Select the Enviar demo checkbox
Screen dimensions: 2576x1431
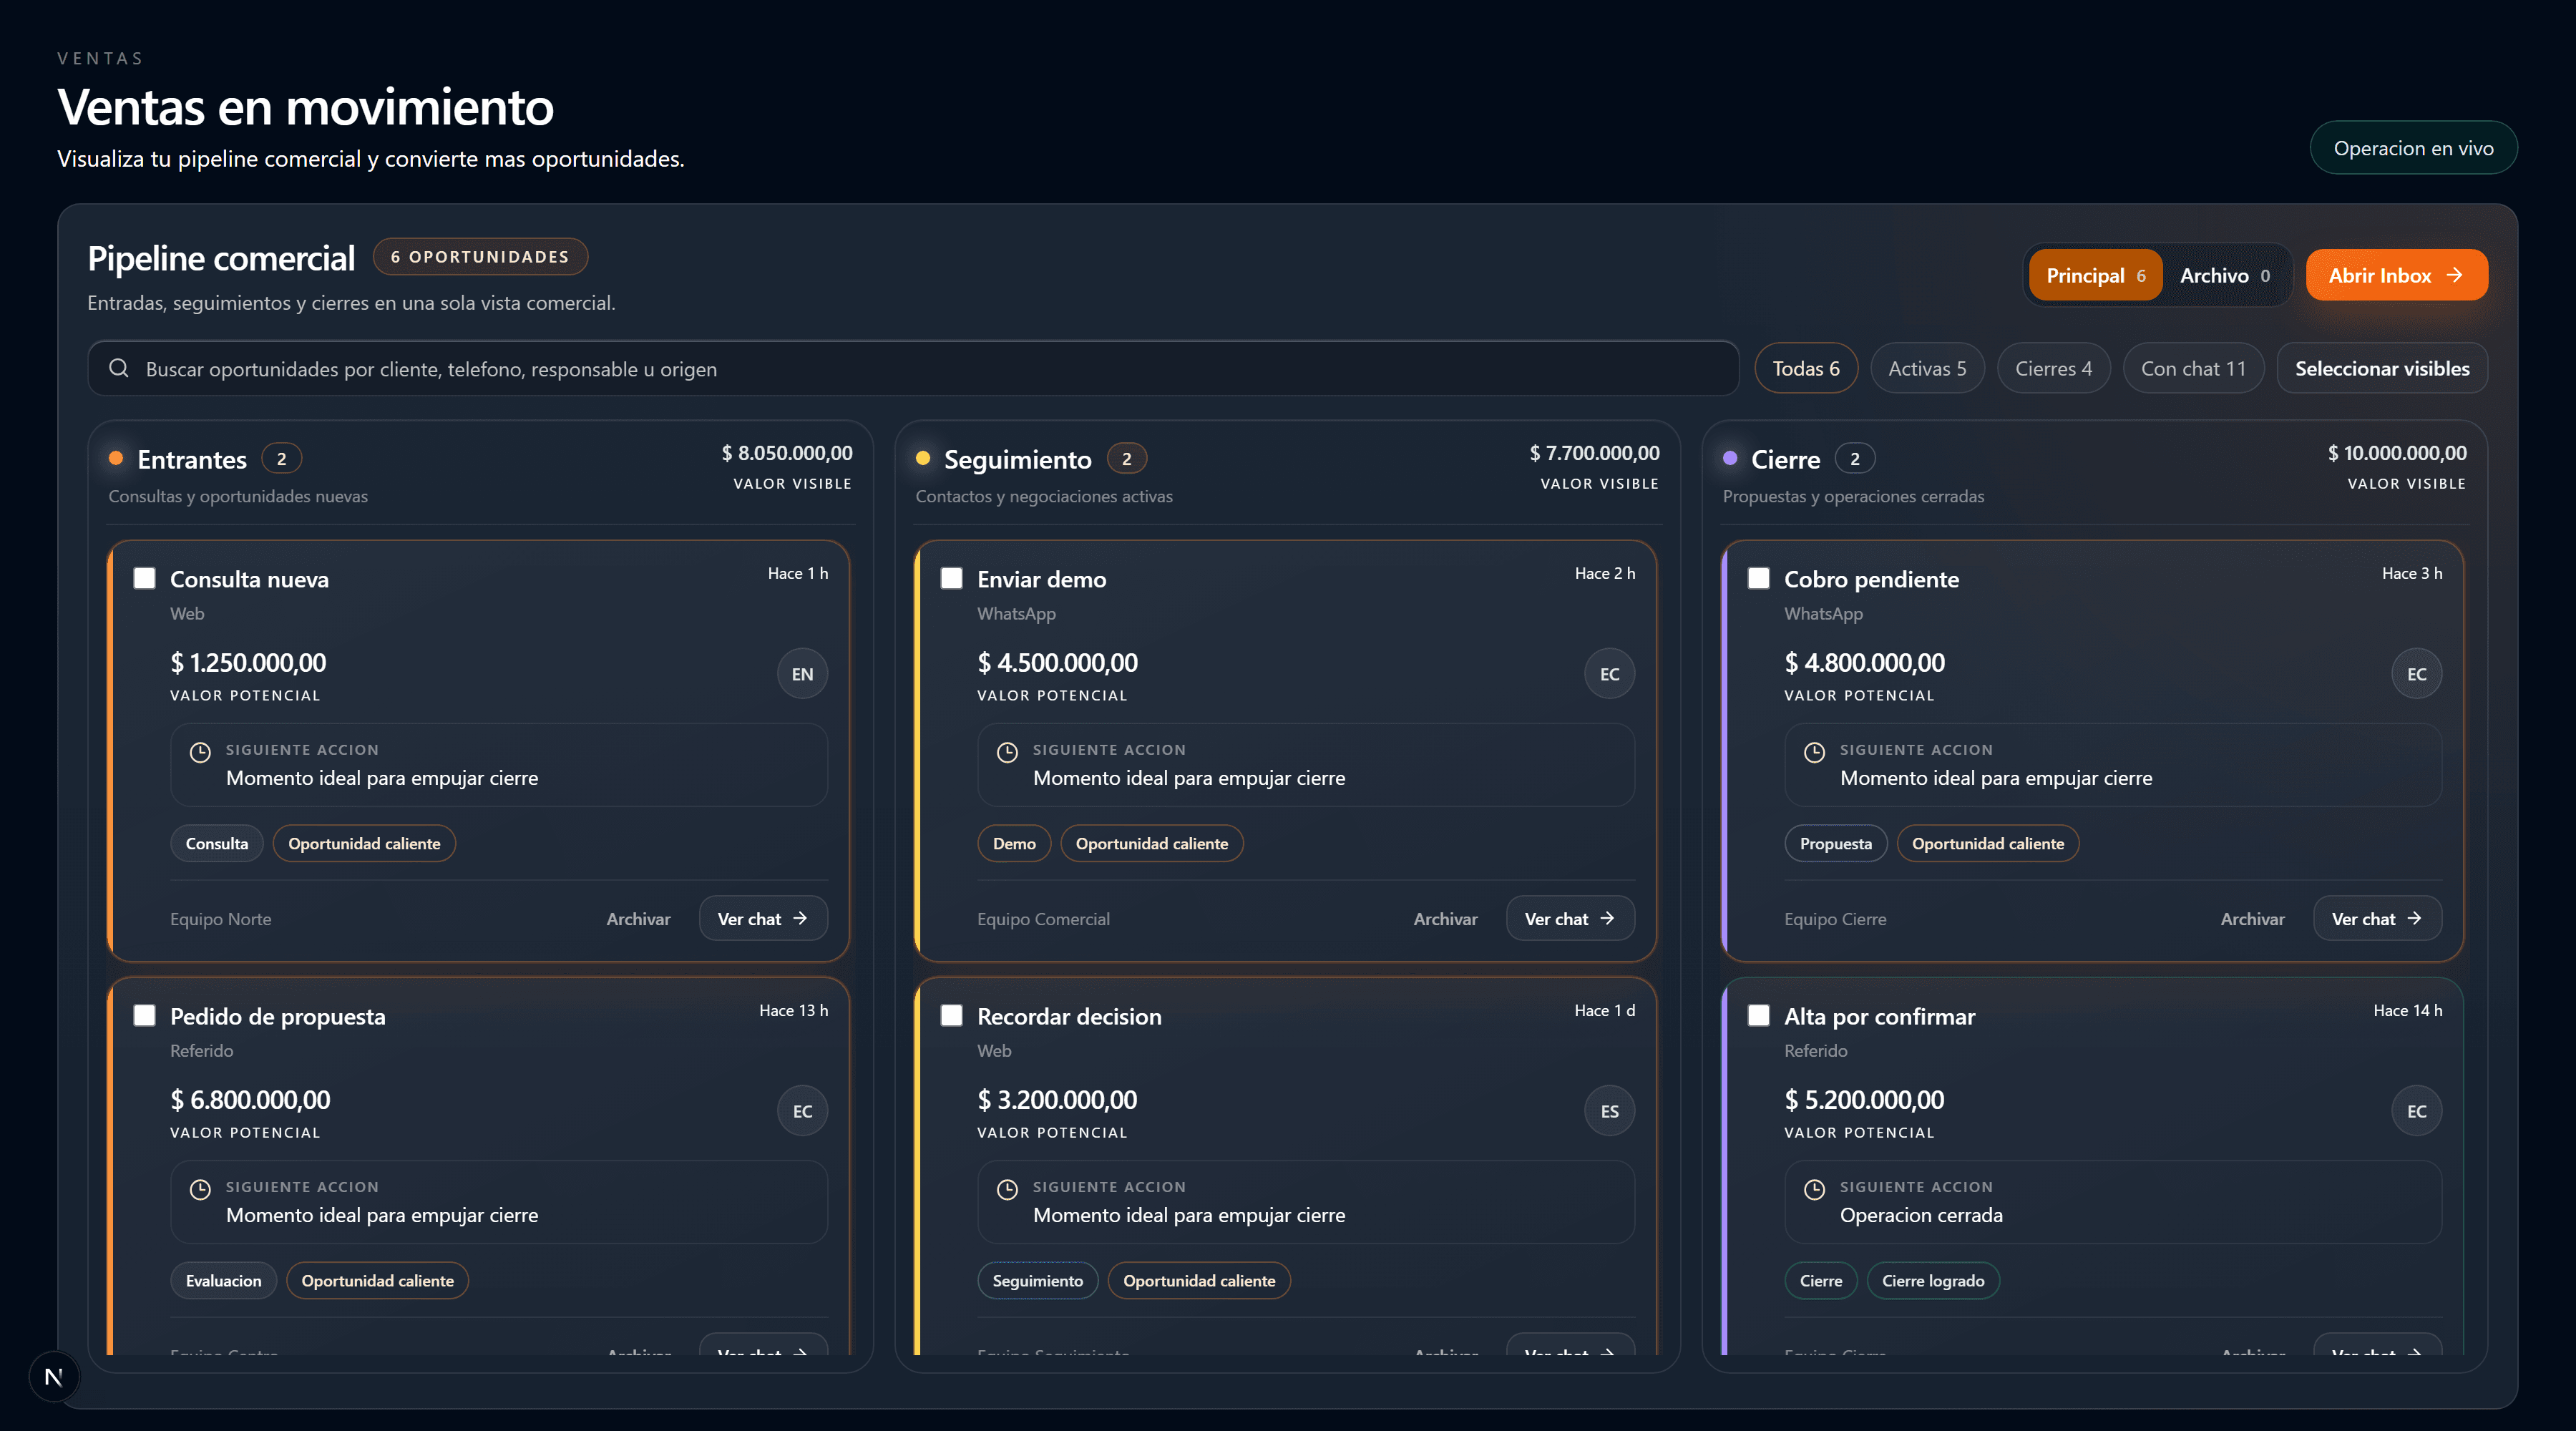[x=952, y=578]
